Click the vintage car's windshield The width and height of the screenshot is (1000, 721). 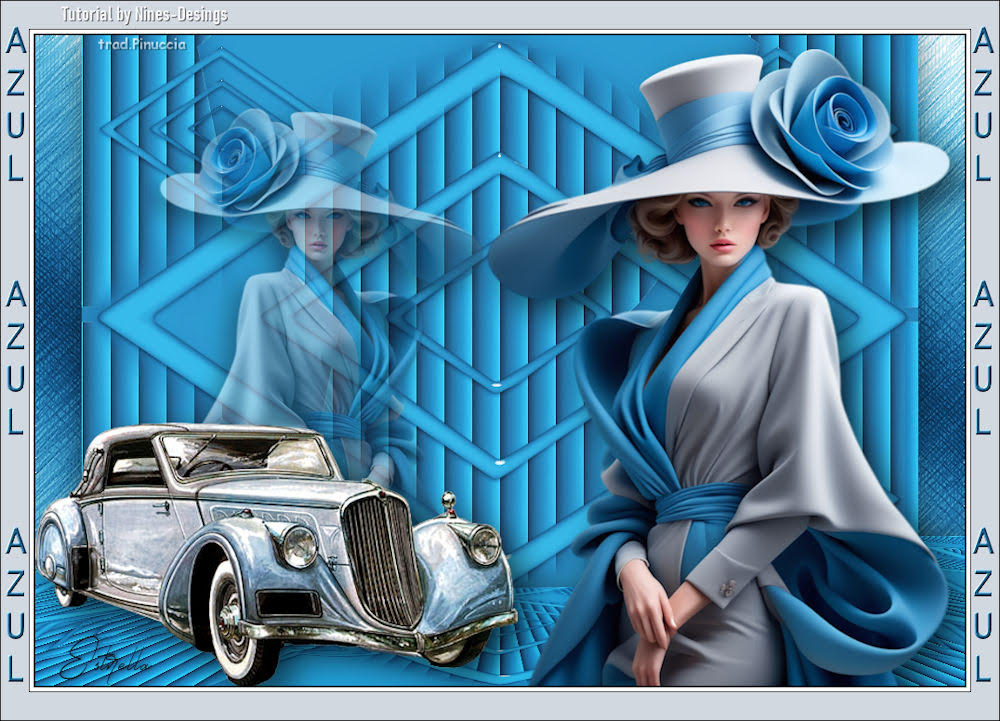[245, 455]
